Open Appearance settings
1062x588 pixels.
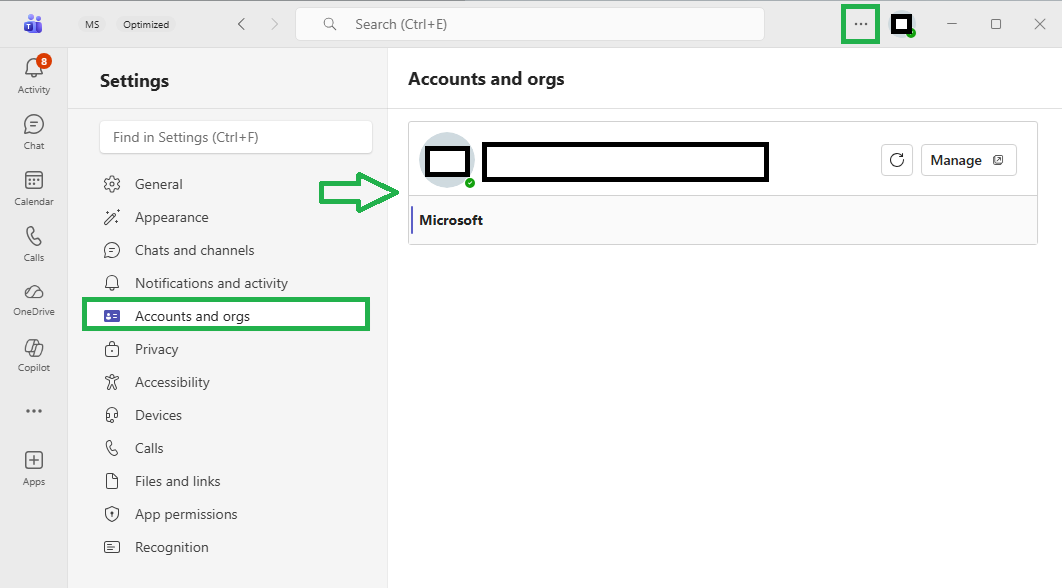171,217
